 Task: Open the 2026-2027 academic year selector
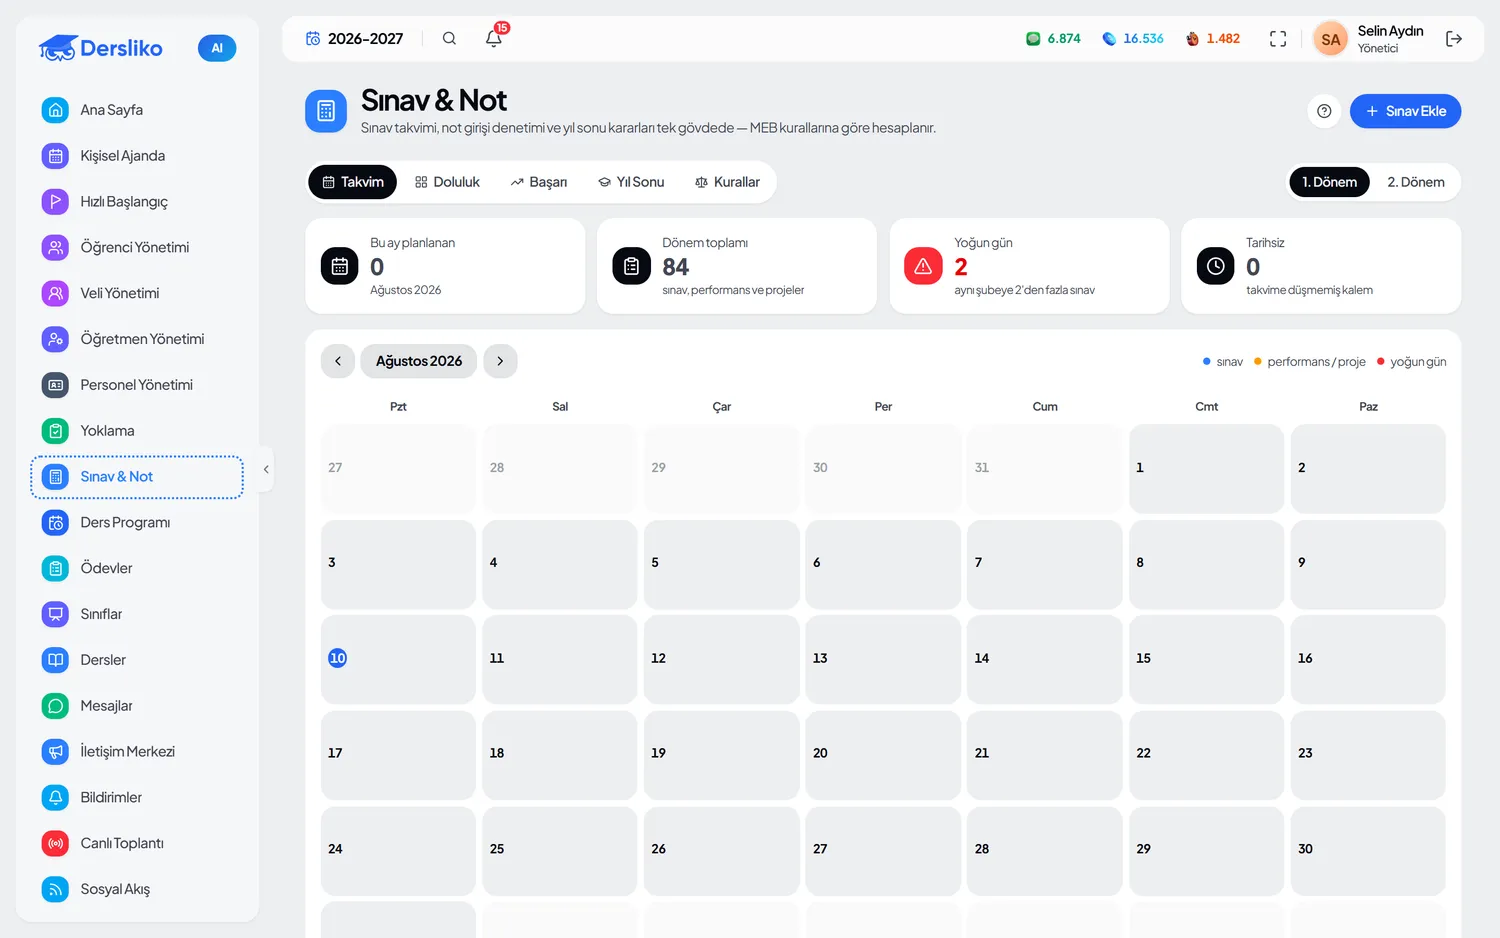coord(355,39)
